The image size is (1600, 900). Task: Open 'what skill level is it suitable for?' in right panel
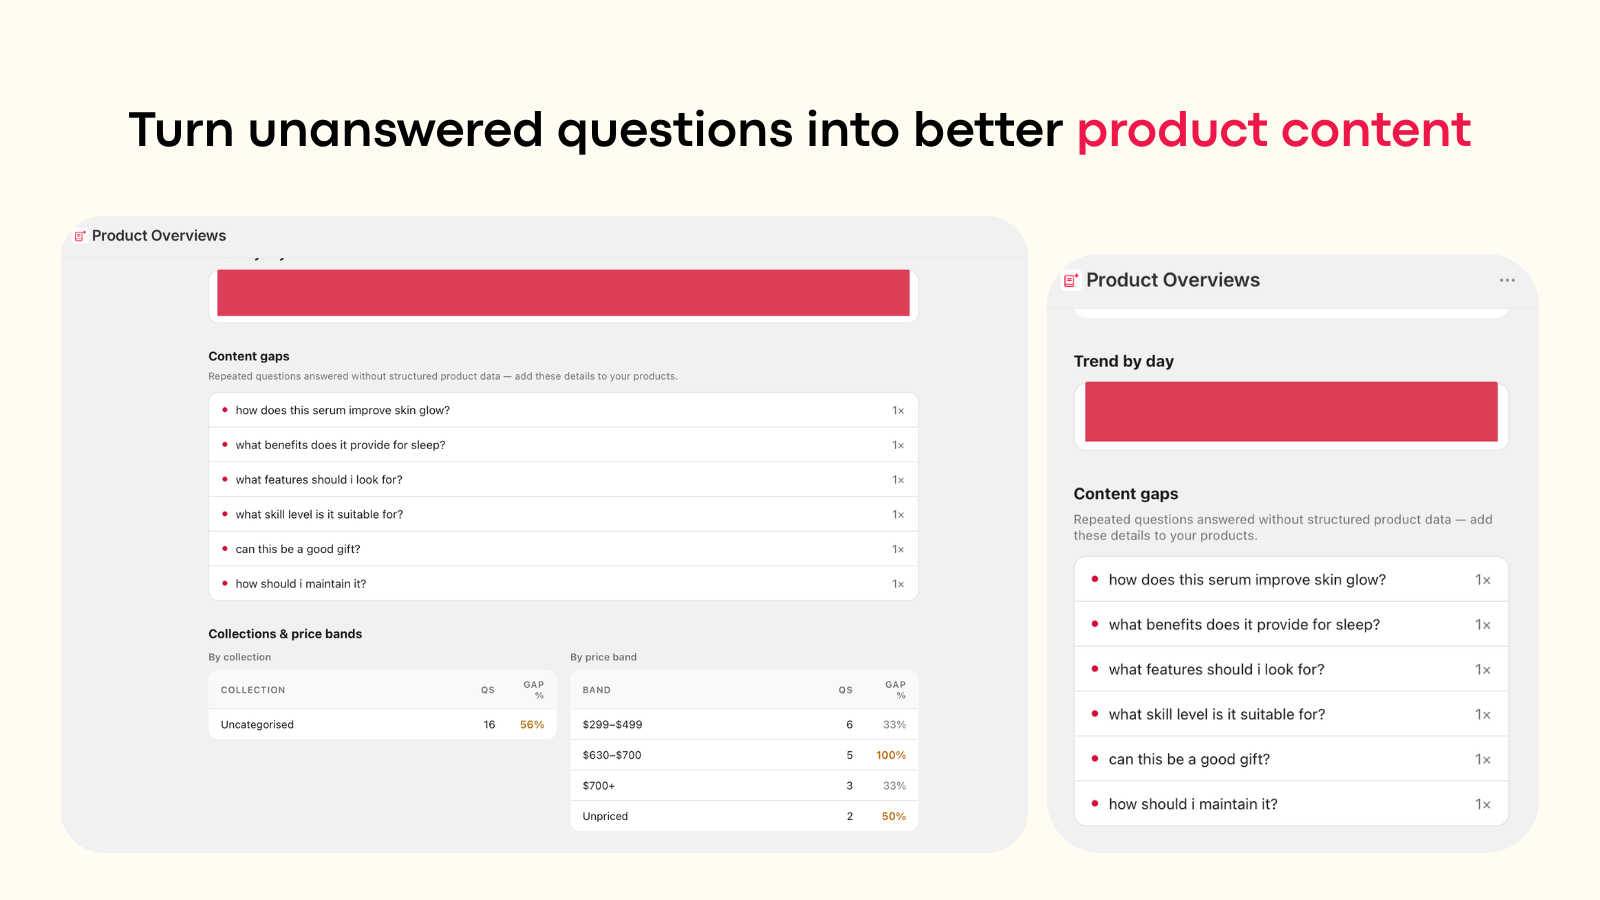(1291, 714)
